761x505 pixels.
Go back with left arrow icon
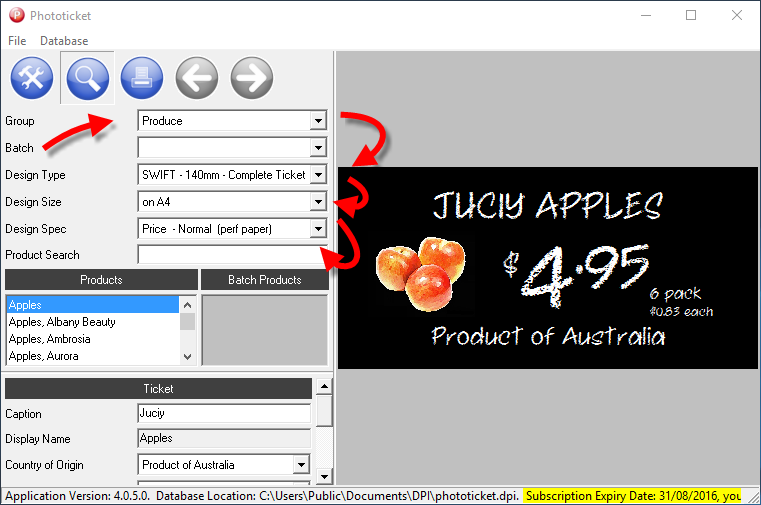point(197,78)
